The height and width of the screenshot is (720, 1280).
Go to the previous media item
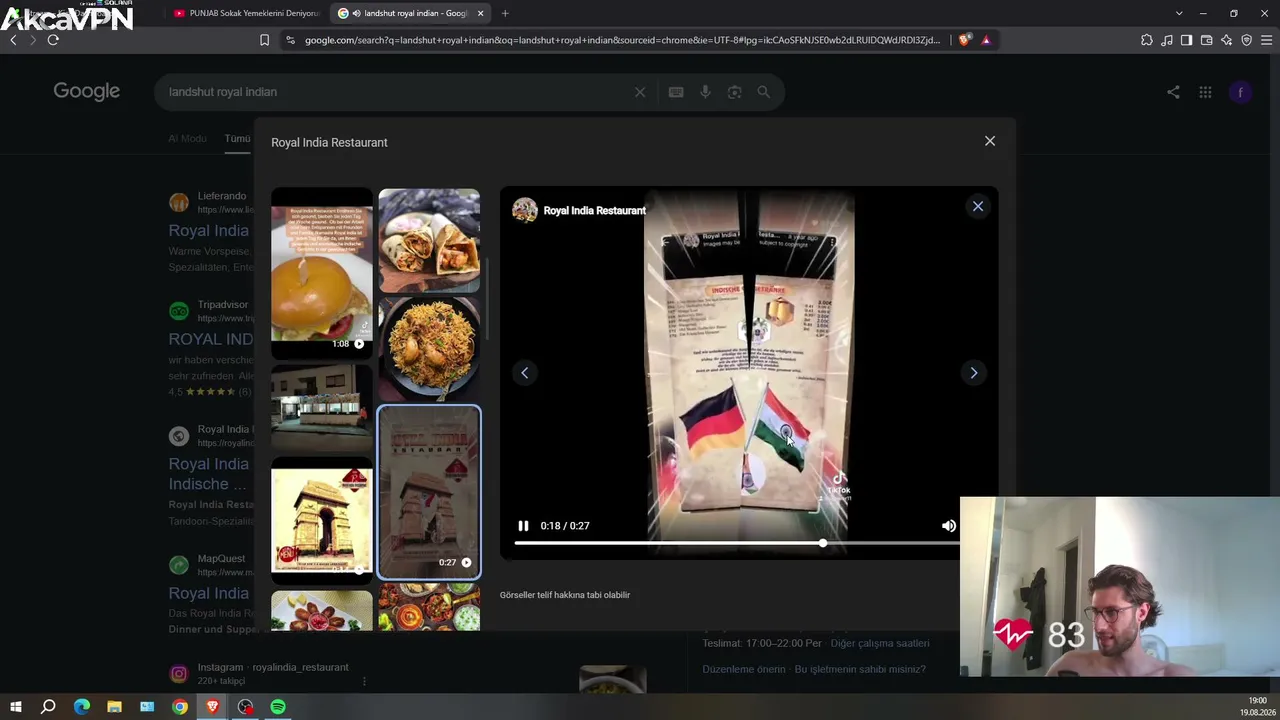click(525, 373)
